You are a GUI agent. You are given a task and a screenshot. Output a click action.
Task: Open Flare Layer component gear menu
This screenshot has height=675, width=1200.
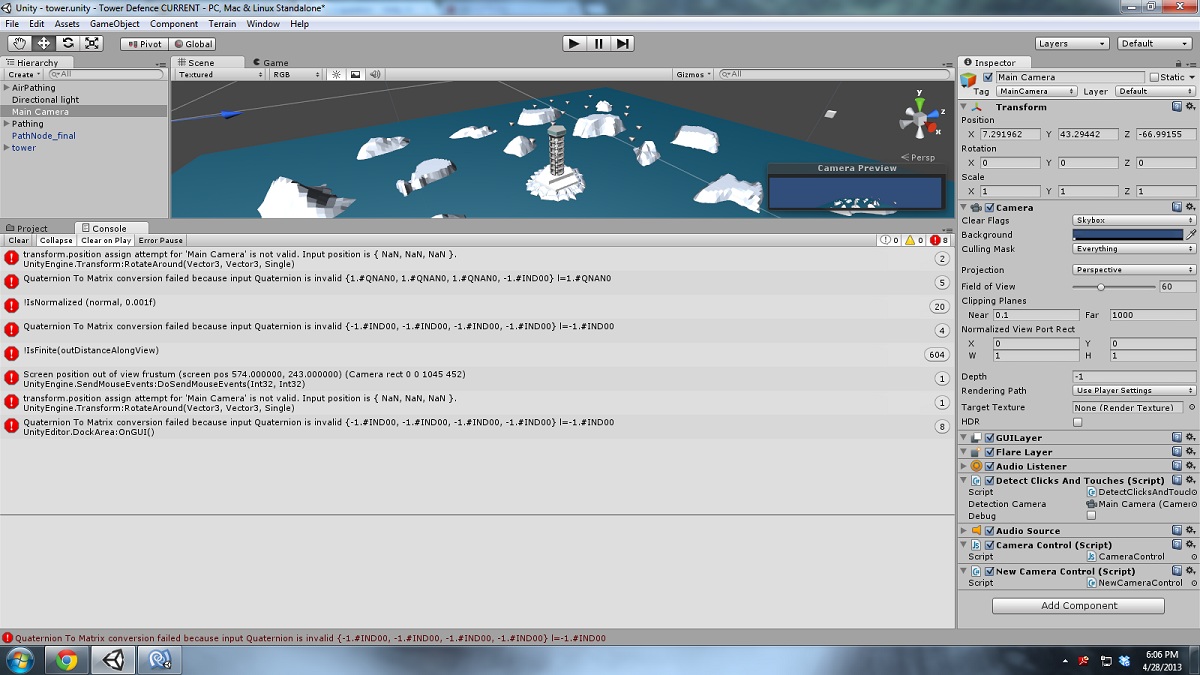(x=1190, y=451)
